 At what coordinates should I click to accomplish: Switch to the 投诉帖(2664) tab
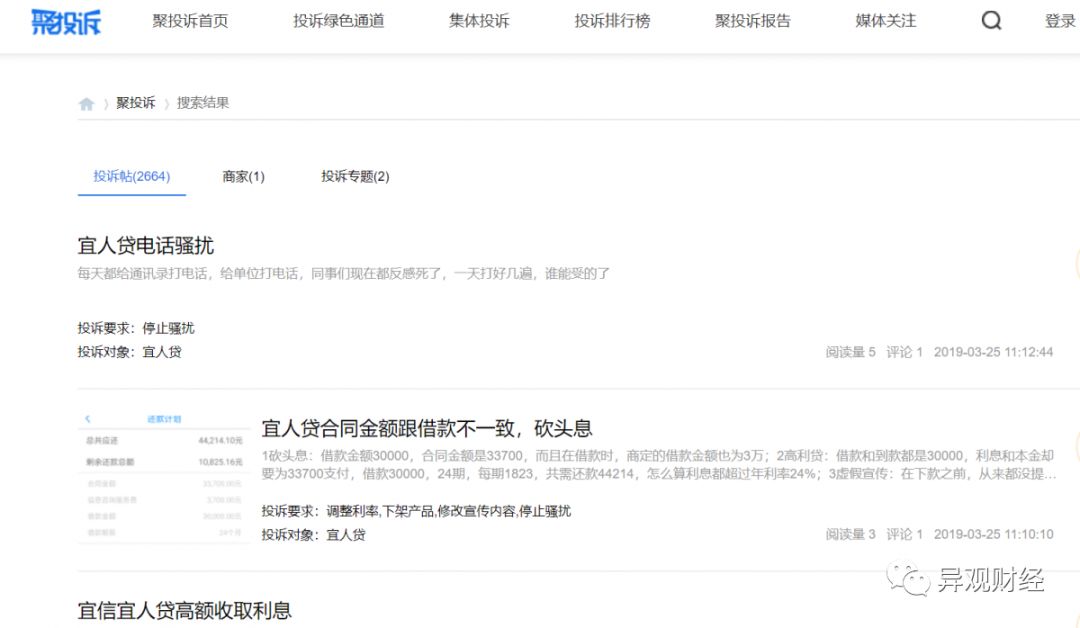(x=132, y=177)
